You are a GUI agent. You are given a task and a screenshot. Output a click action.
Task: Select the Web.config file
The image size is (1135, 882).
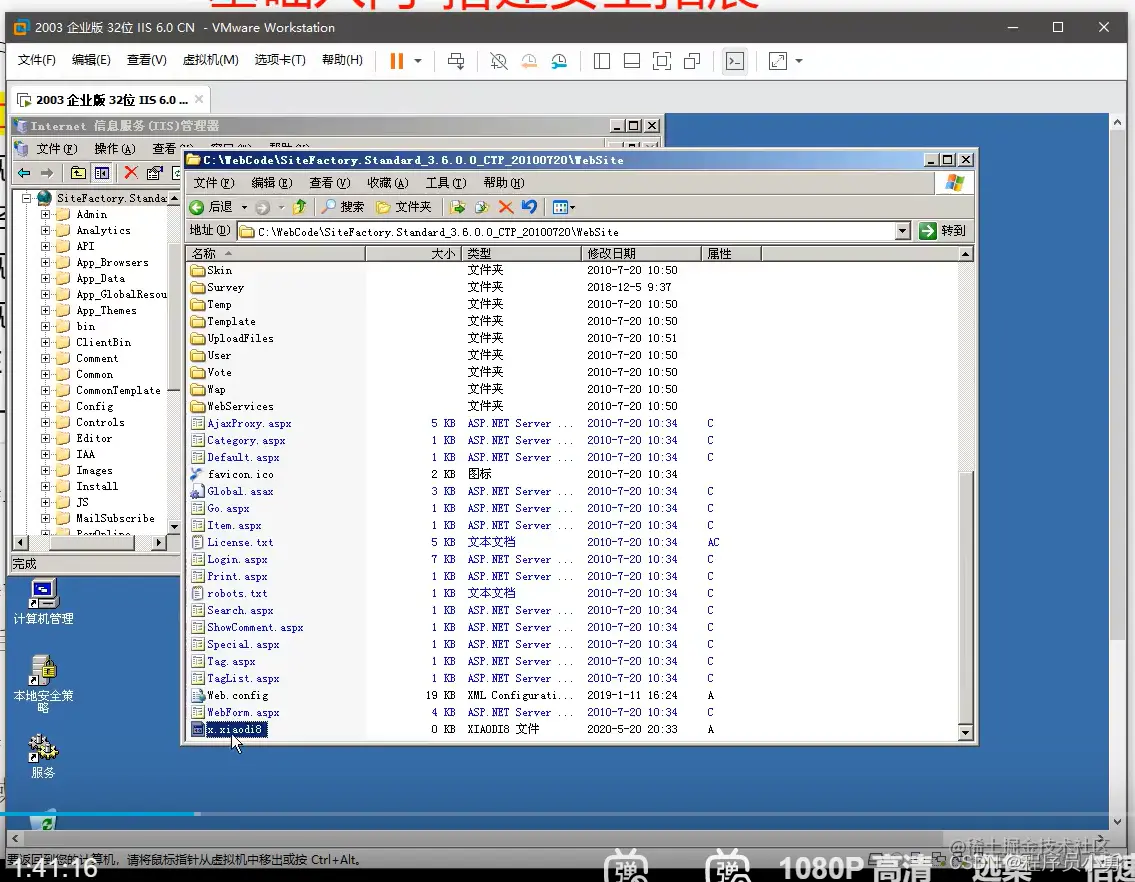(x=237, y=696)
